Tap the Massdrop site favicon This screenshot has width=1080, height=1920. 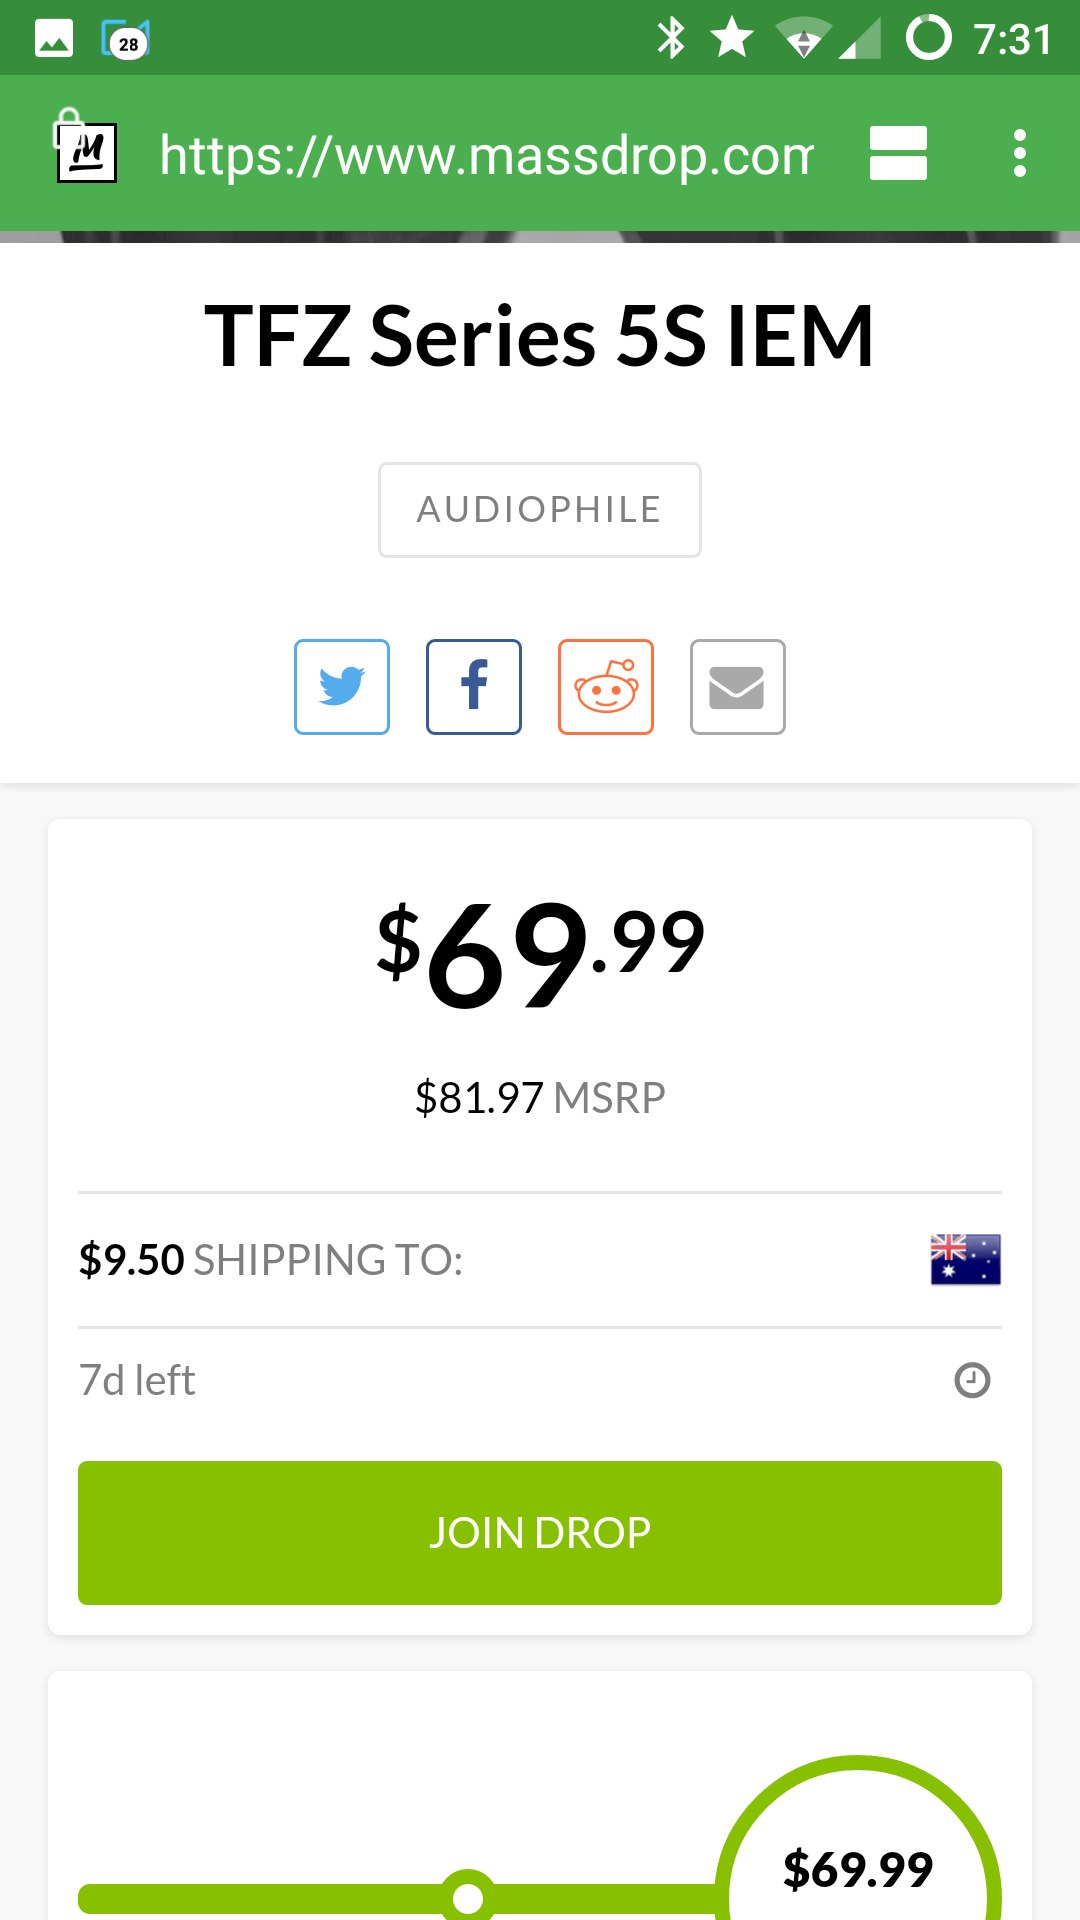click(x=86, y=152)
